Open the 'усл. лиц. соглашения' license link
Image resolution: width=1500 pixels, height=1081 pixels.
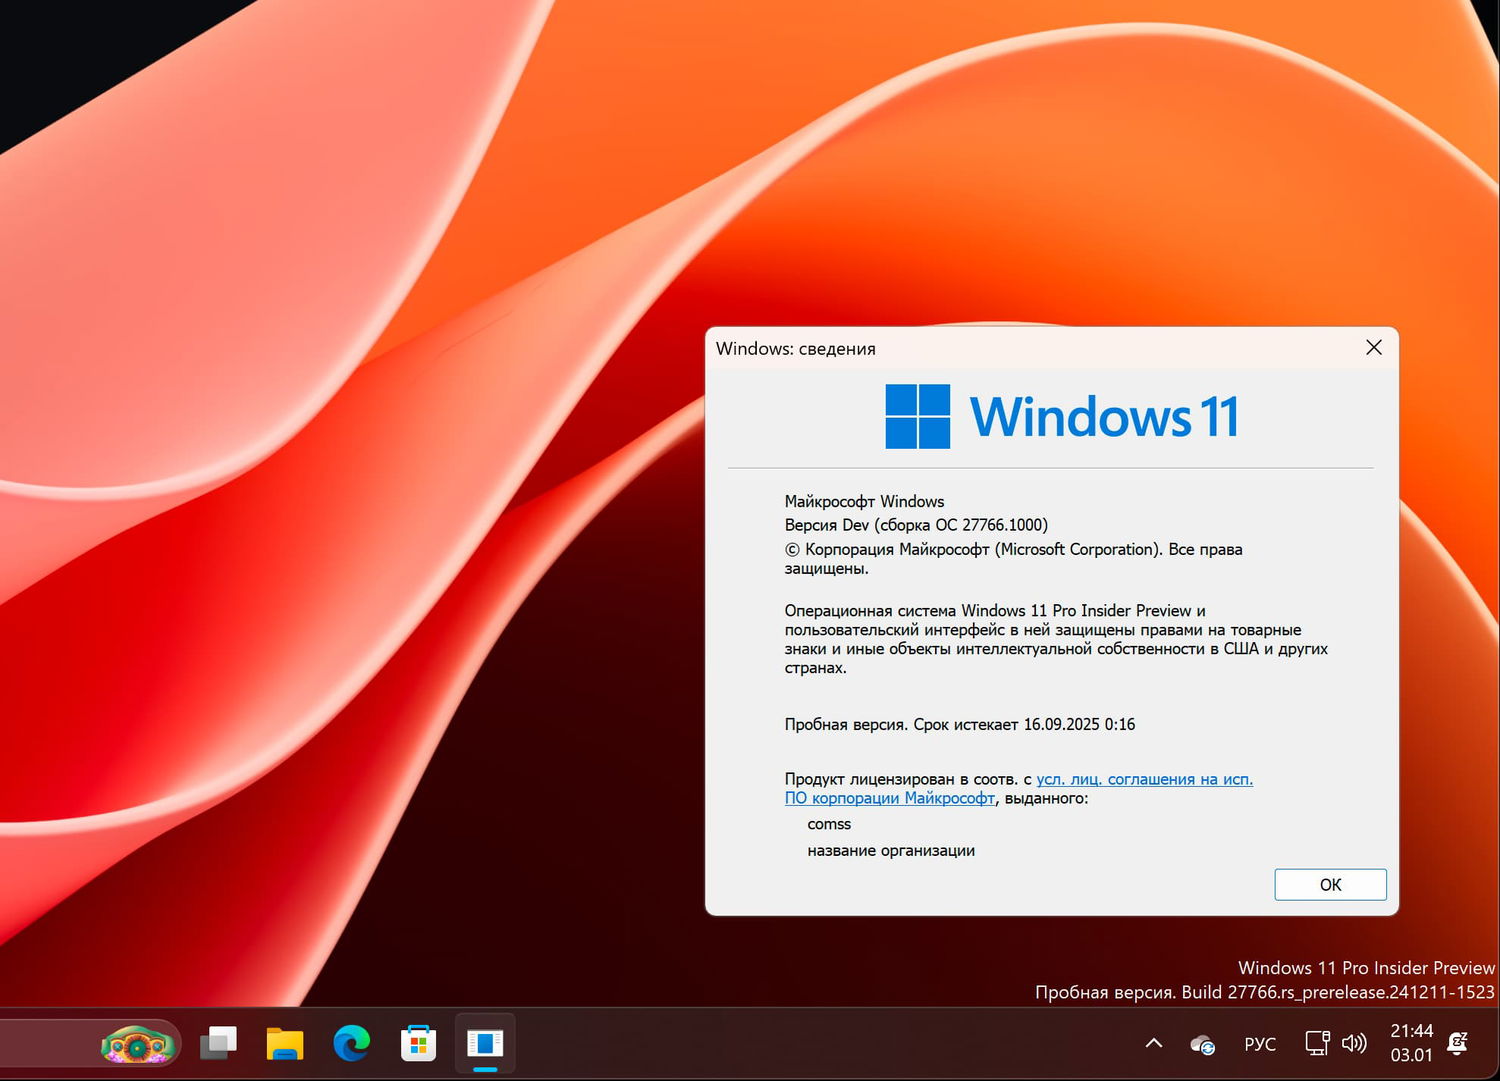(x=1144, y=779)
